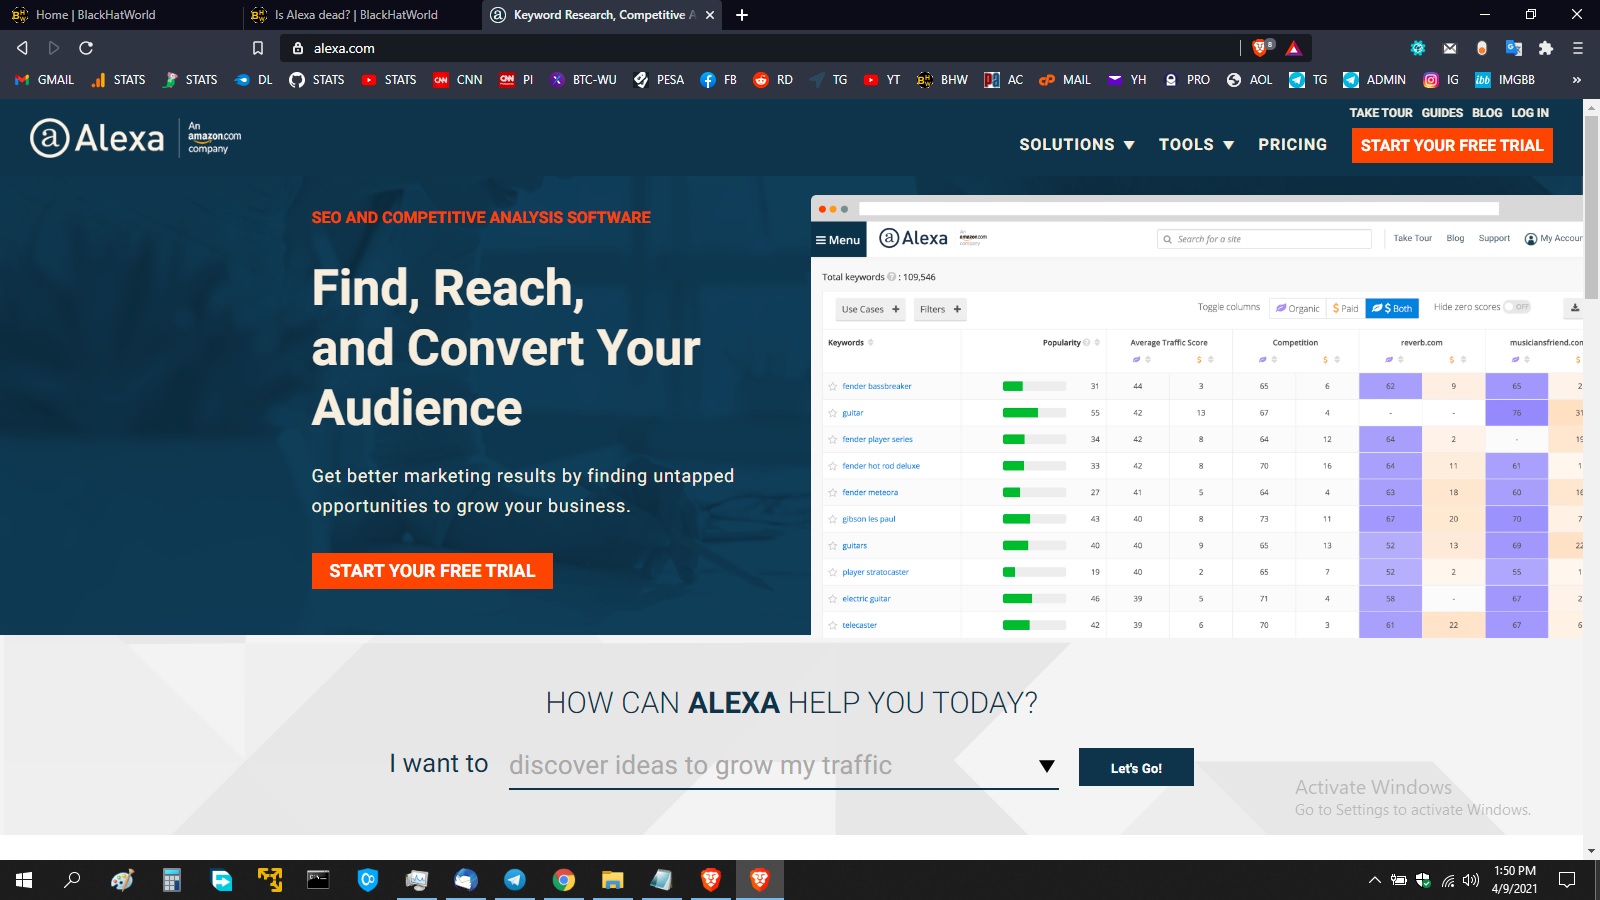Click the keyword tool dashboard screenshot
This screenshot has height=900, width=1600.
(1197, 415)
